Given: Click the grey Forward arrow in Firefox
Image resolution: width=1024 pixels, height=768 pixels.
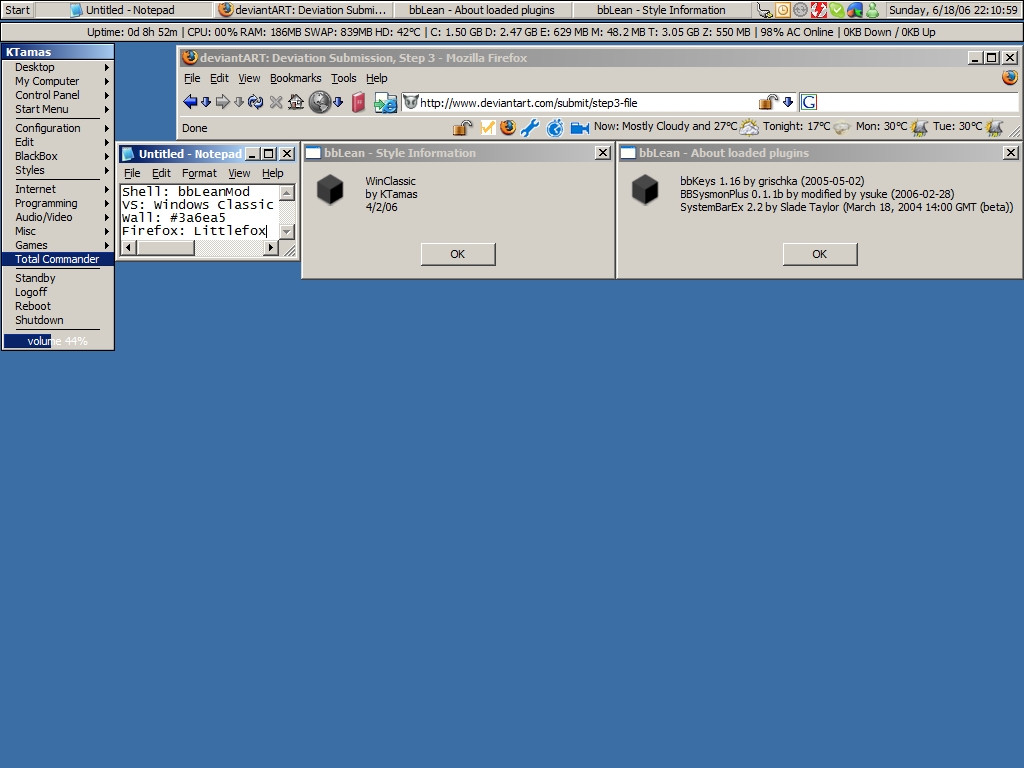Looking at the screenshot, I should 223,102.
